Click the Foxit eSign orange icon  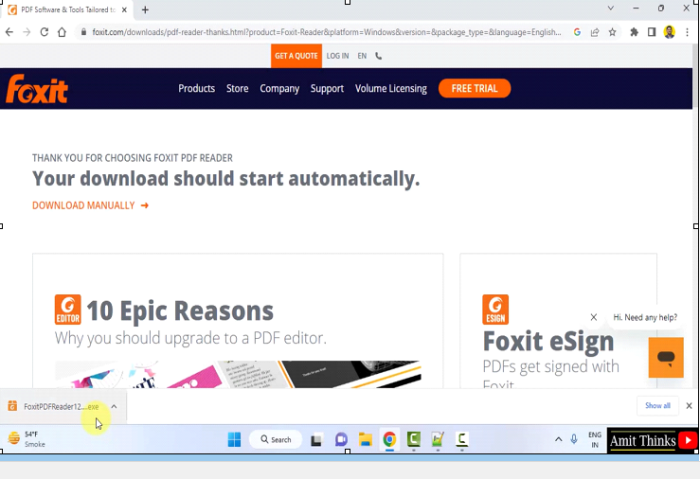495,309
